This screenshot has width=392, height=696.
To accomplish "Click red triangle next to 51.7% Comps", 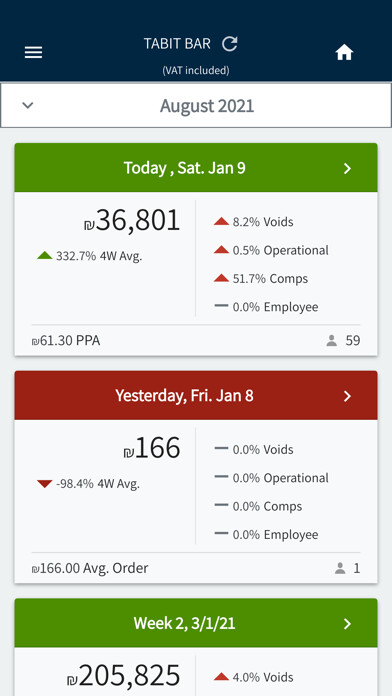I will click(x=221, y=278).
